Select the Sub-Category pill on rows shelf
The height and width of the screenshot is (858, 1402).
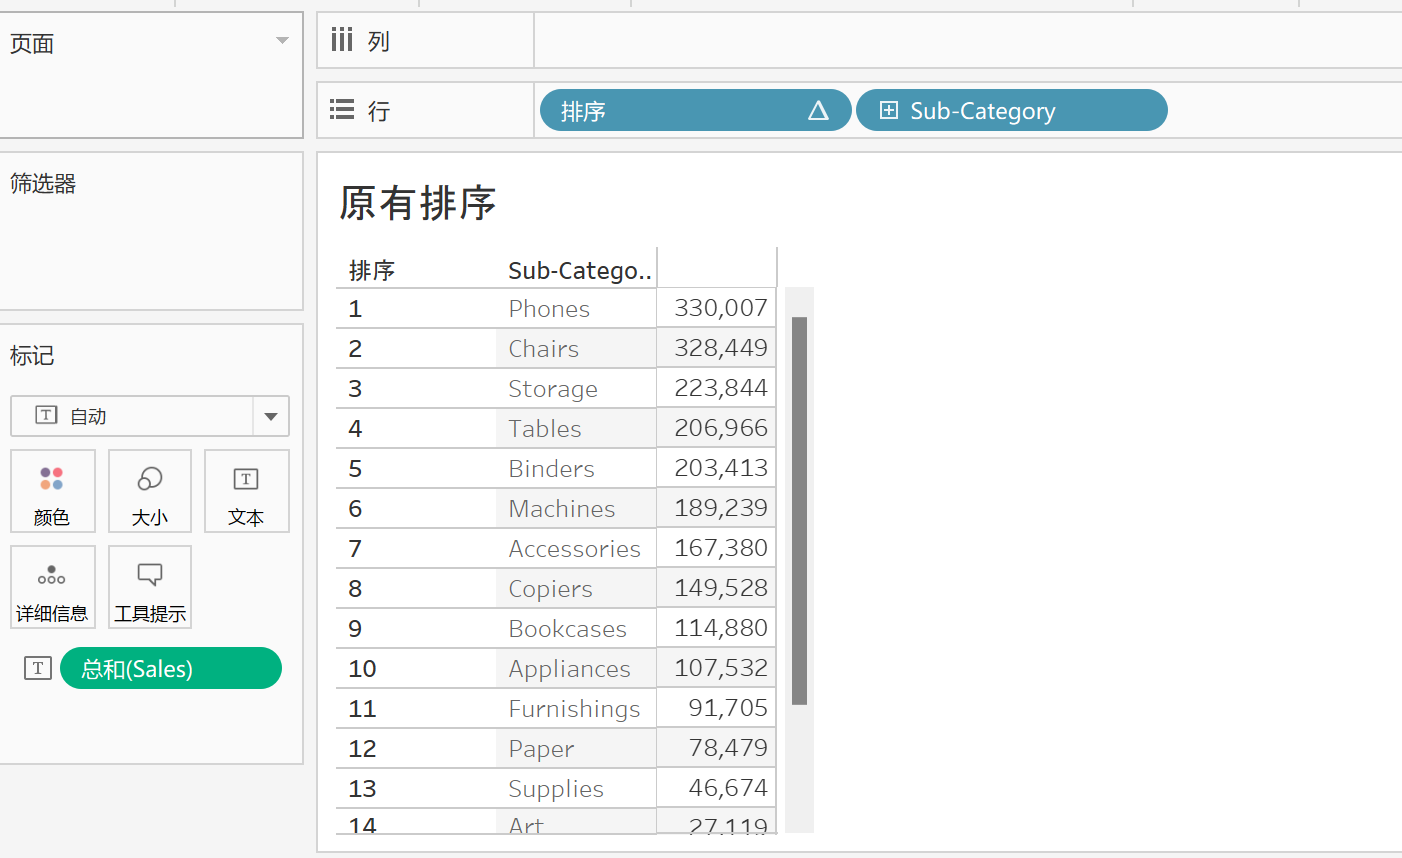point(1012,110)
